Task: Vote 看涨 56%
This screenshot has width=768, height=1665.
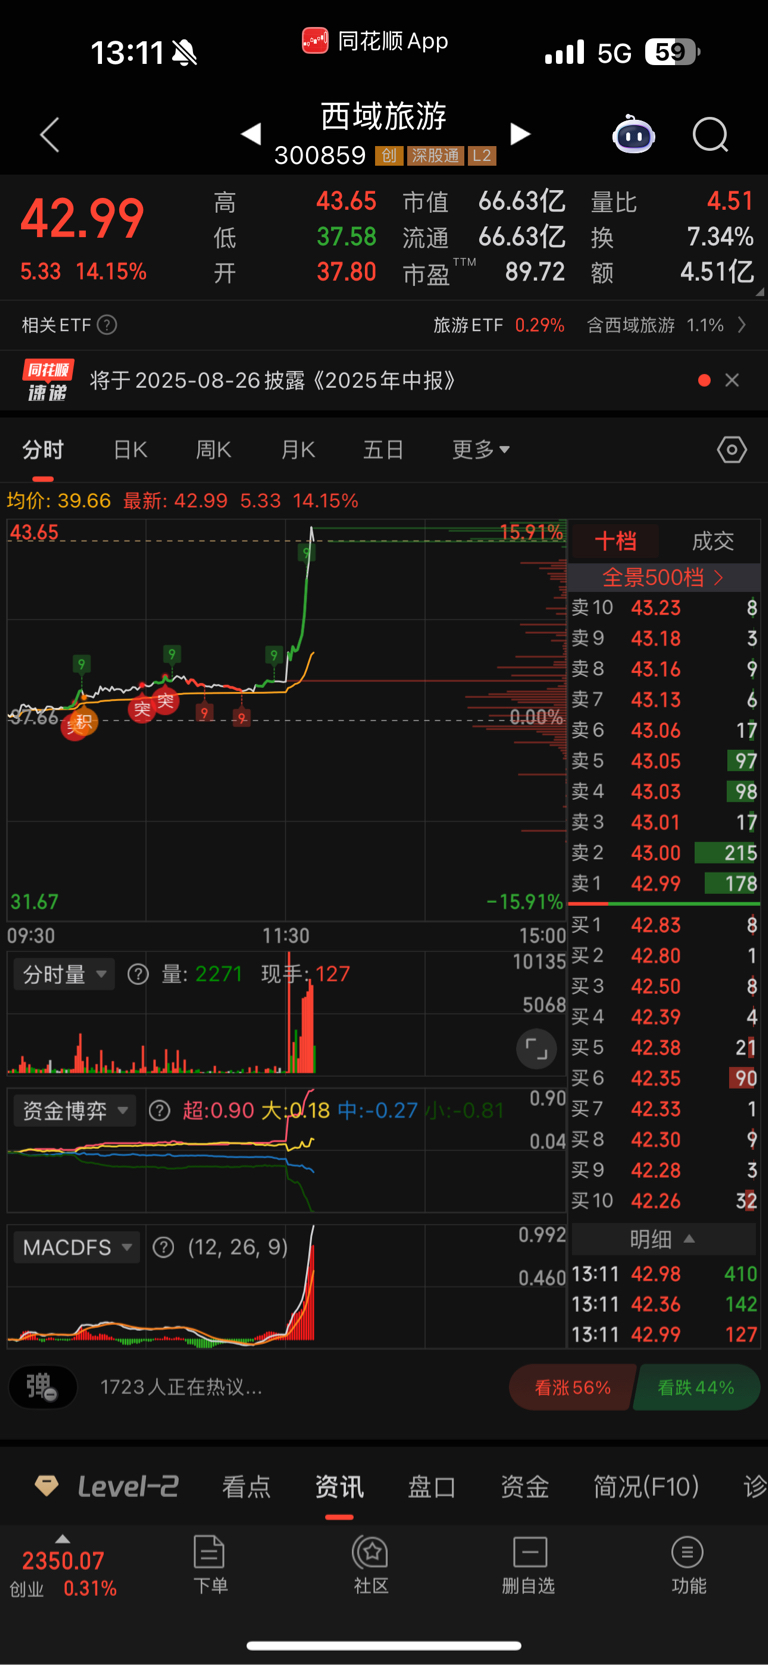Action: tap(572, 1387)
